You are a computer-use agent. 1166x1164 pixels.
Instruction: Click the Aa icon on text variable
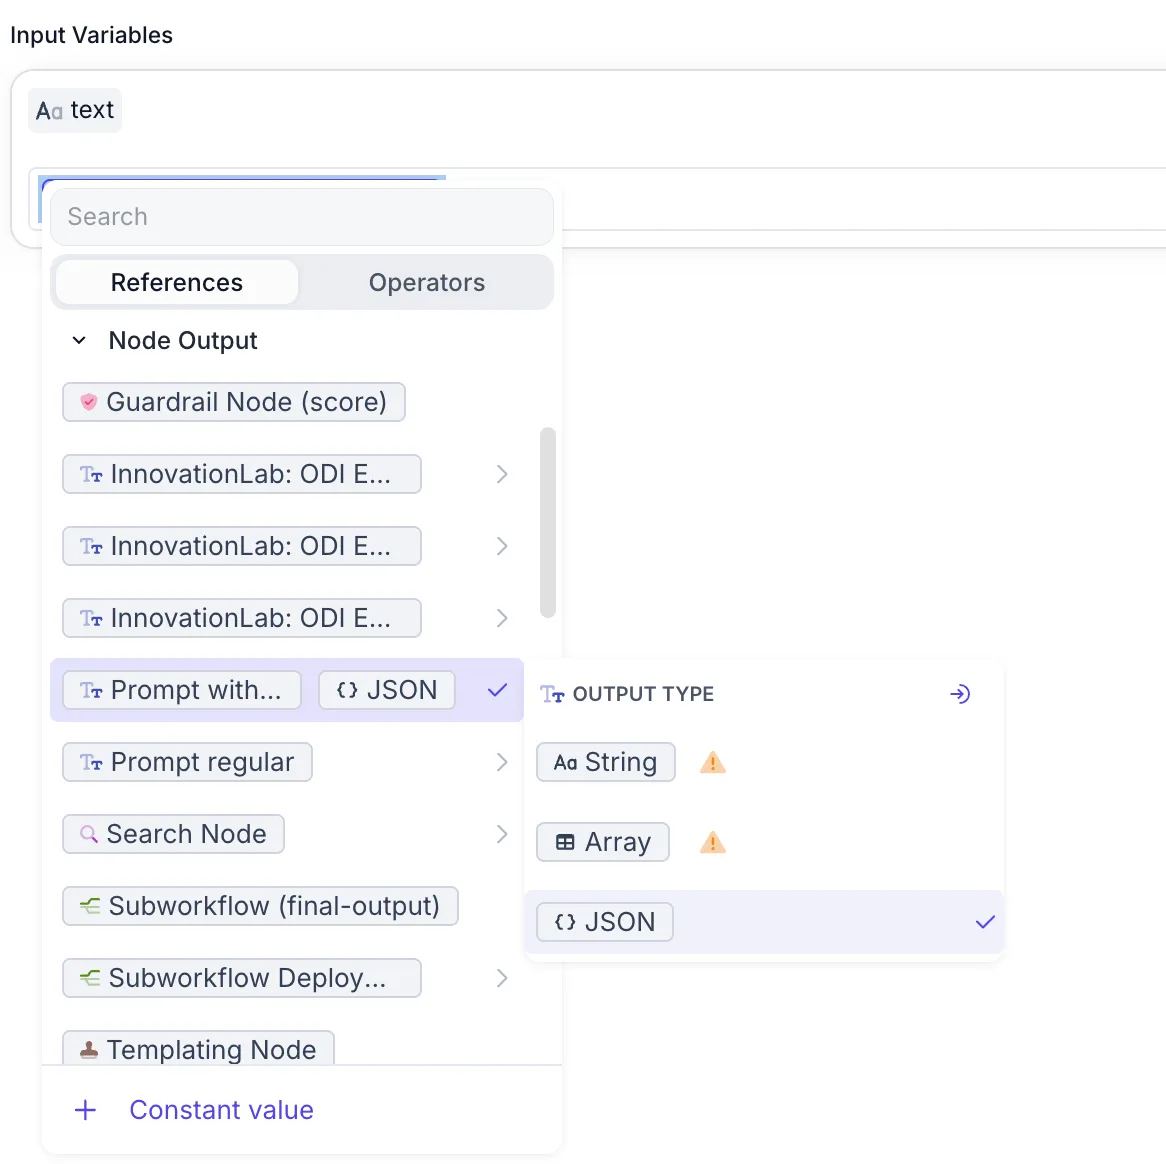click(49, 111)
